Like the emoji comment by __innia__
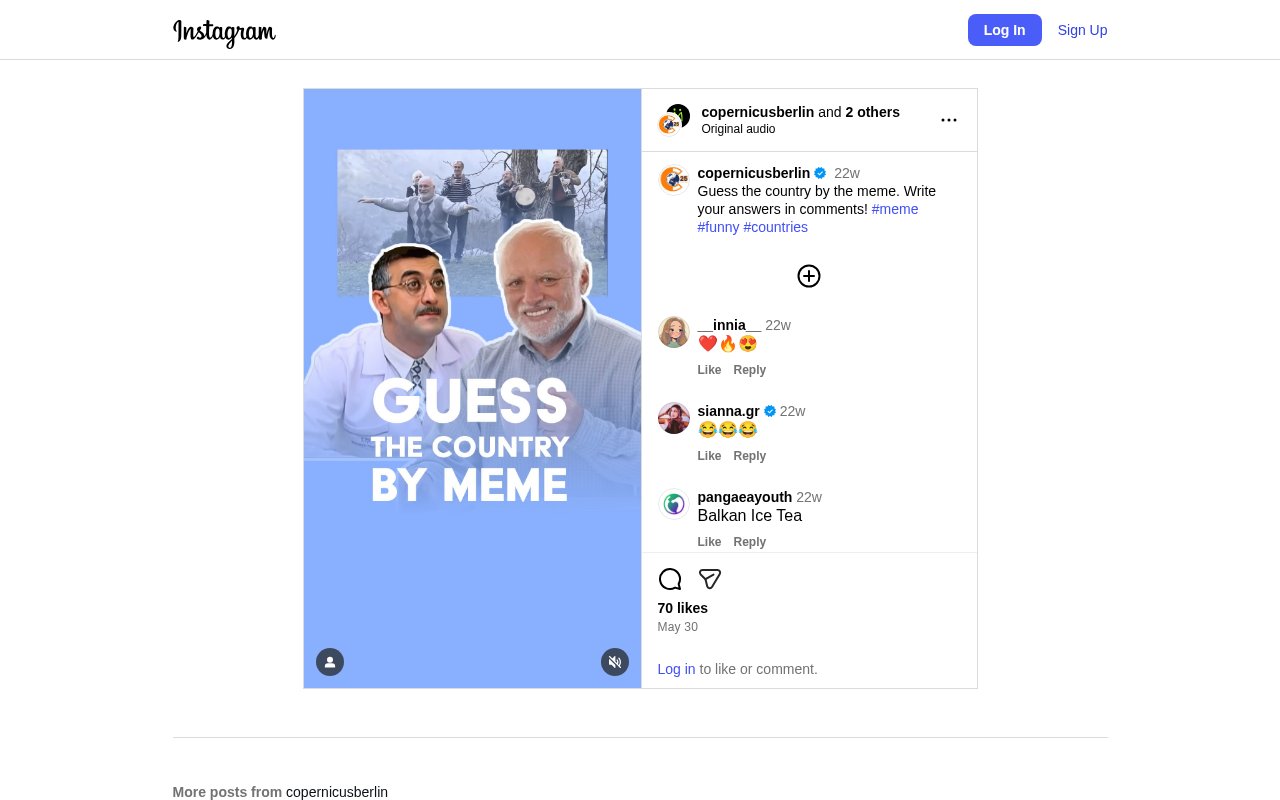 (x=709, y=370)
